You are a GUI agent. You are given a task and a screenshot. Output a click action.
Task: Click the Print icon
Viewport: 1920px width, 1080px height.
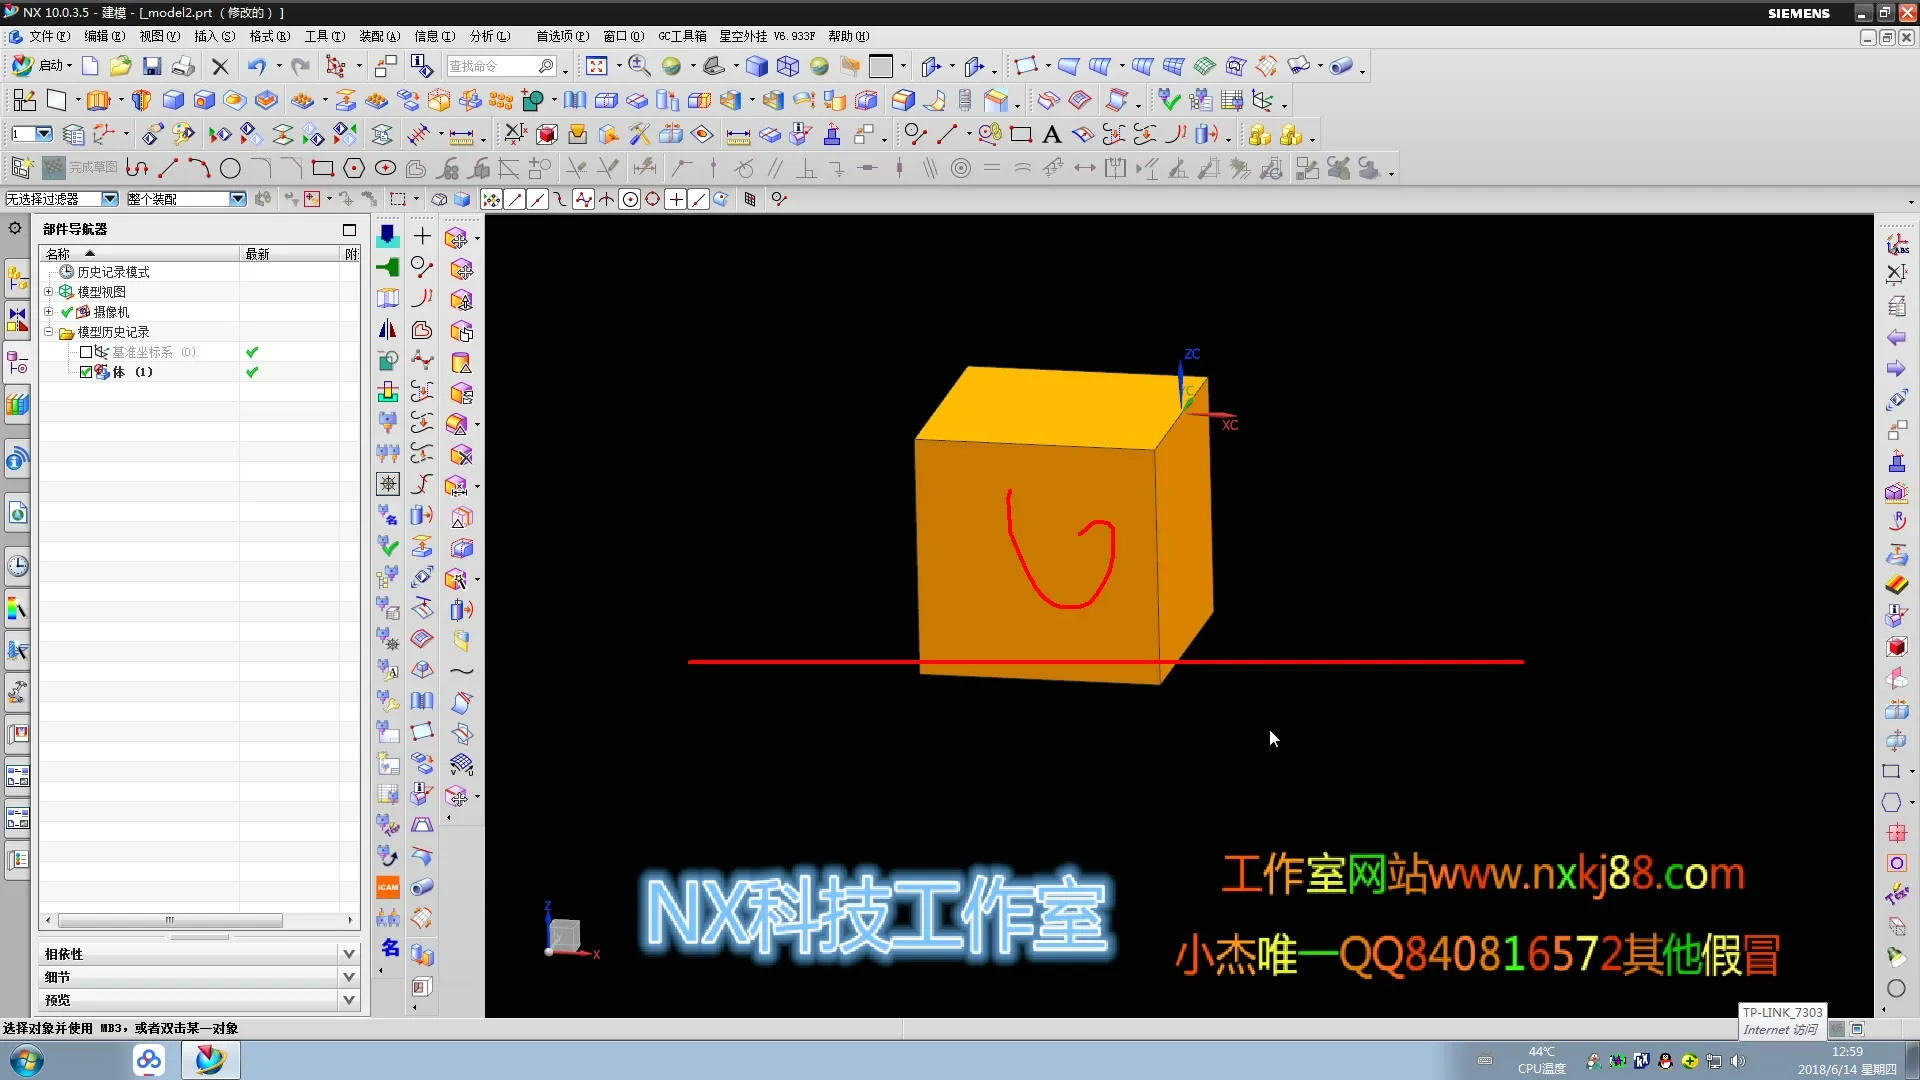click(183, 66)
